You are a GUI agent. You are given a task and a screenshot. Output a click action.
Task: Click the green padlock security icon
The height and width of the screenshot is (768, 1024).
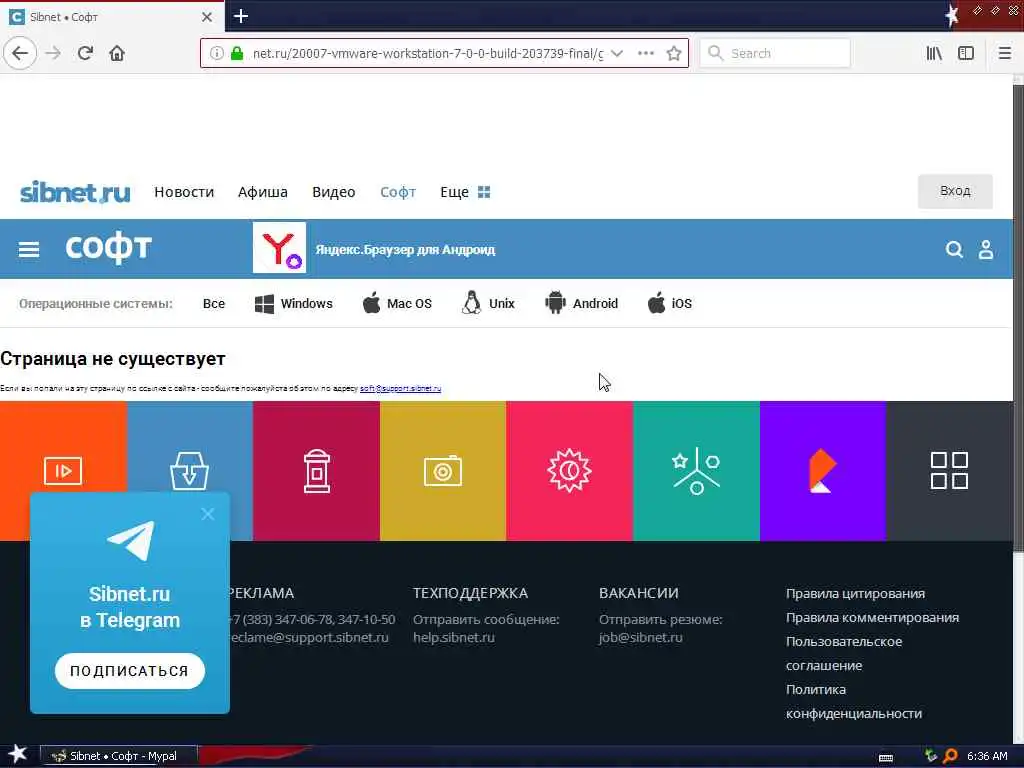pos(237,53)
